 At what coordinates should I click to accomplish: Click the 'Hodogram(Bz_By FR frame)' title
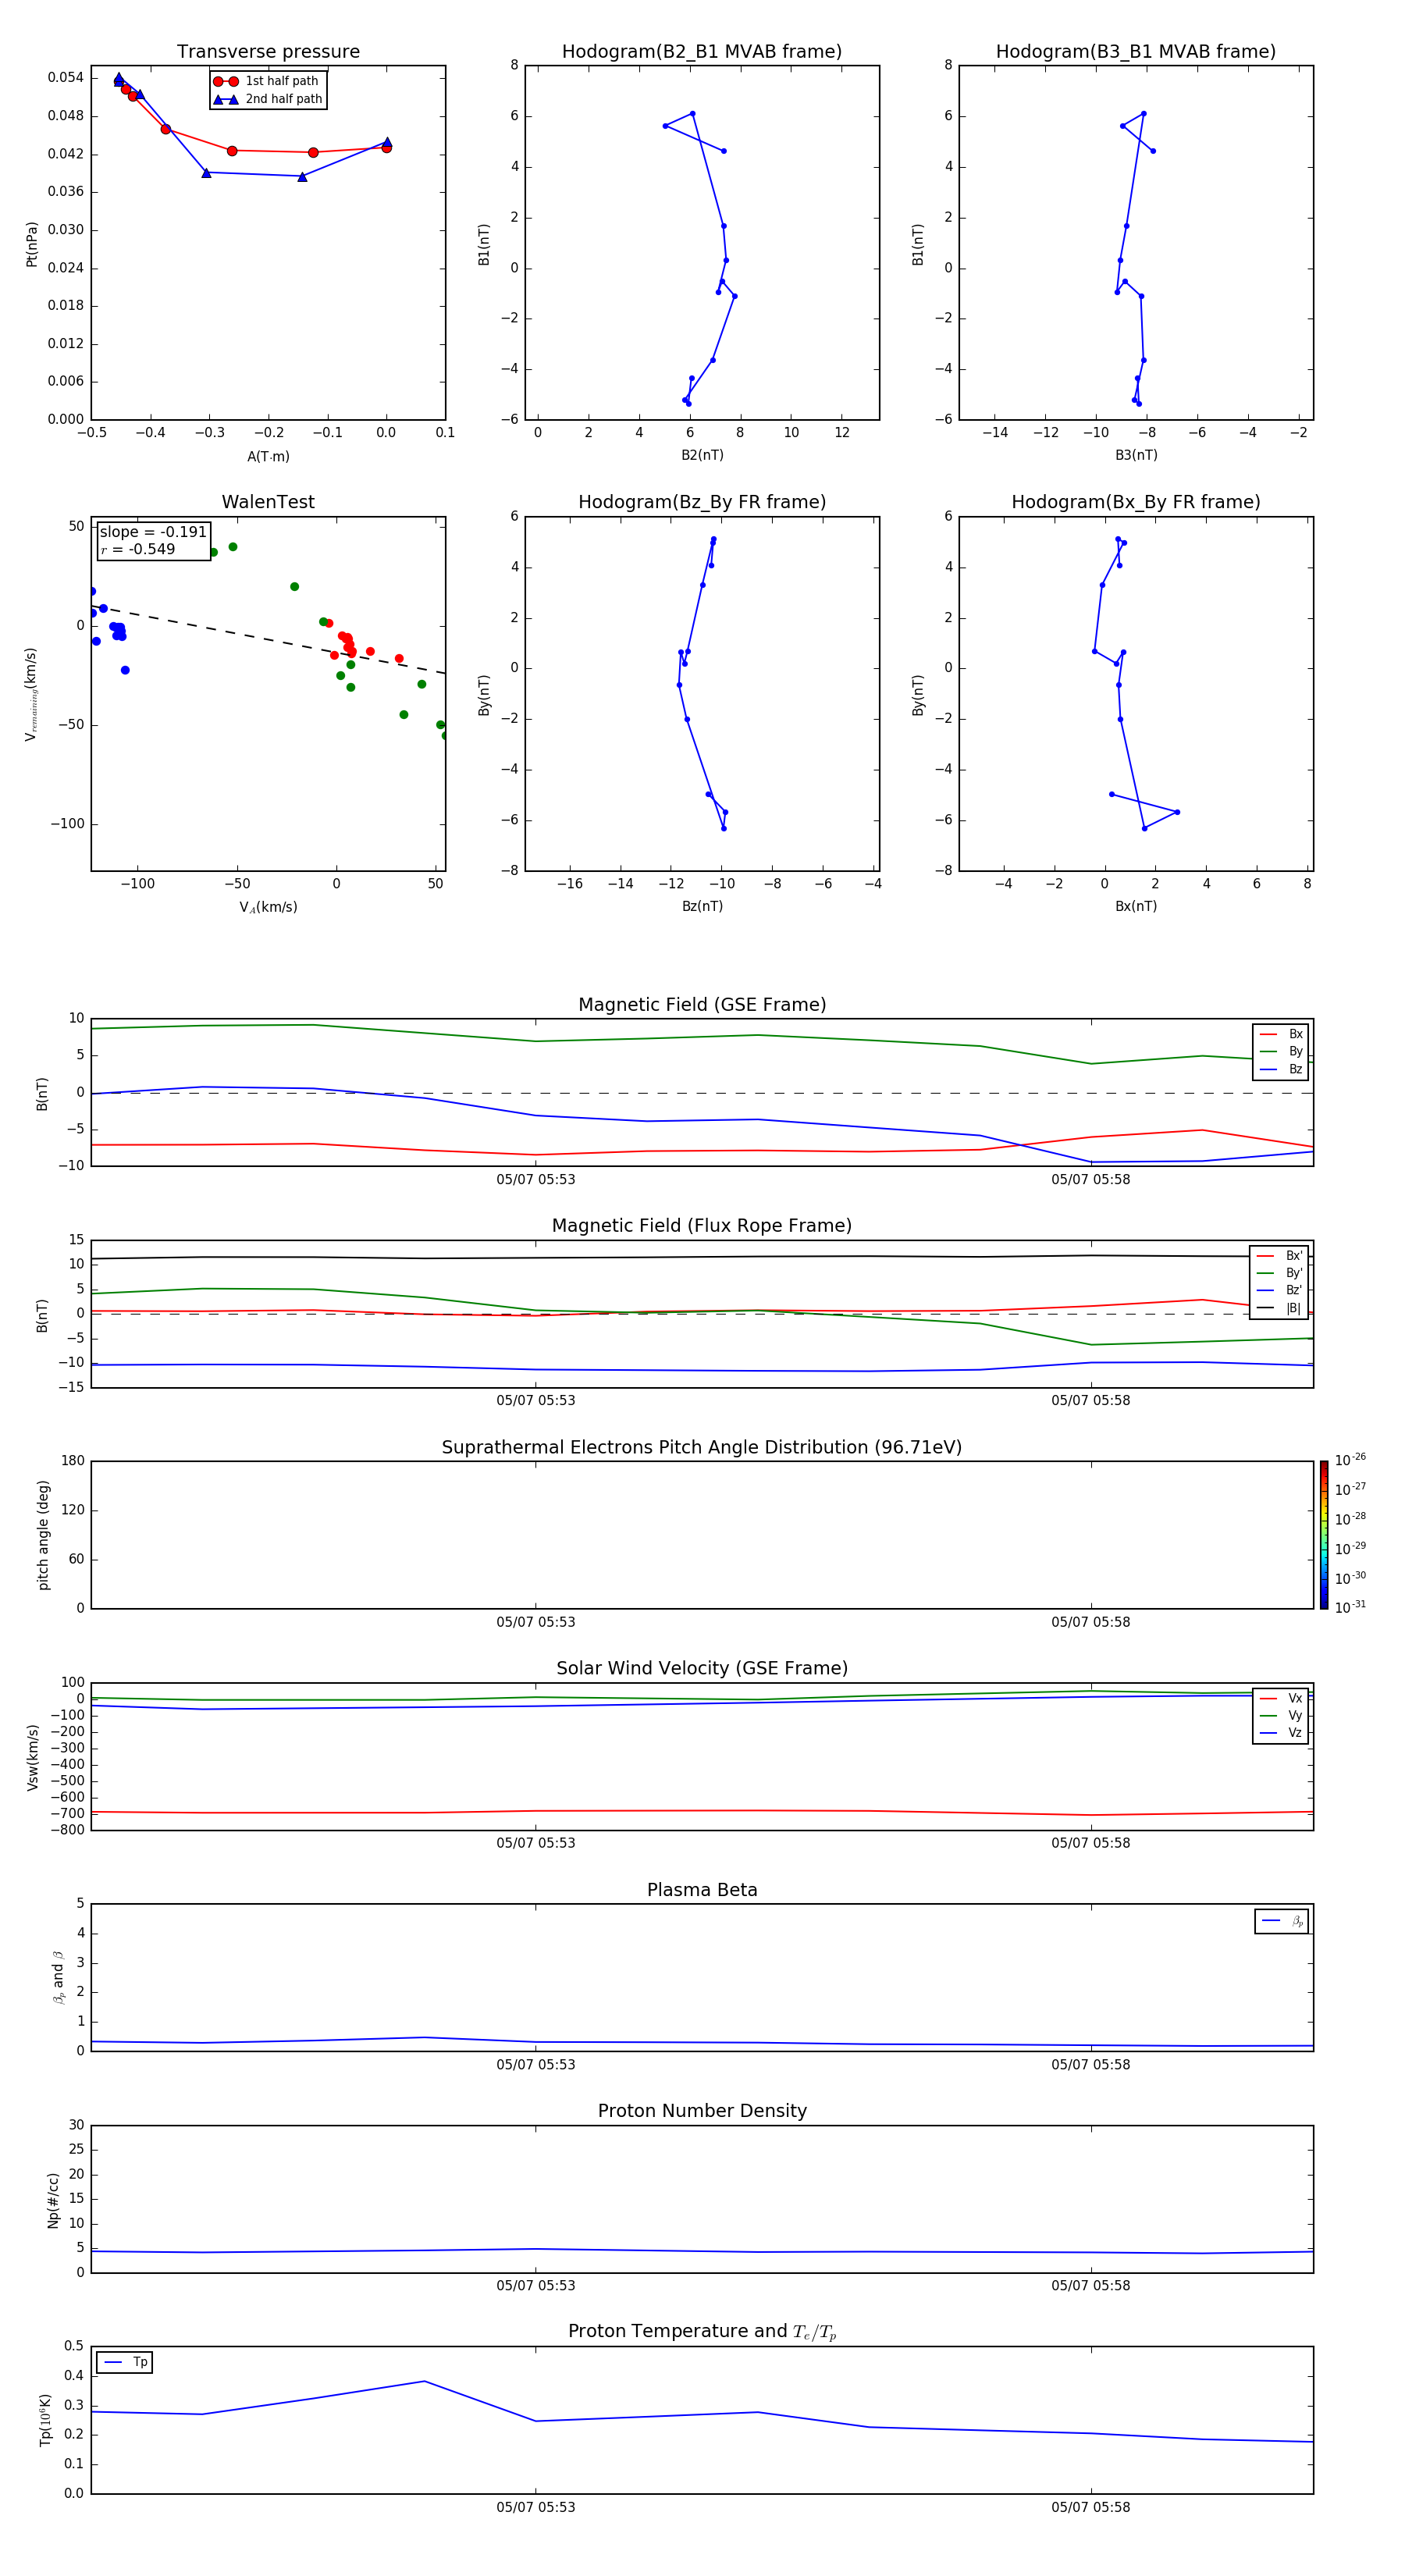[x=702, y=502]
